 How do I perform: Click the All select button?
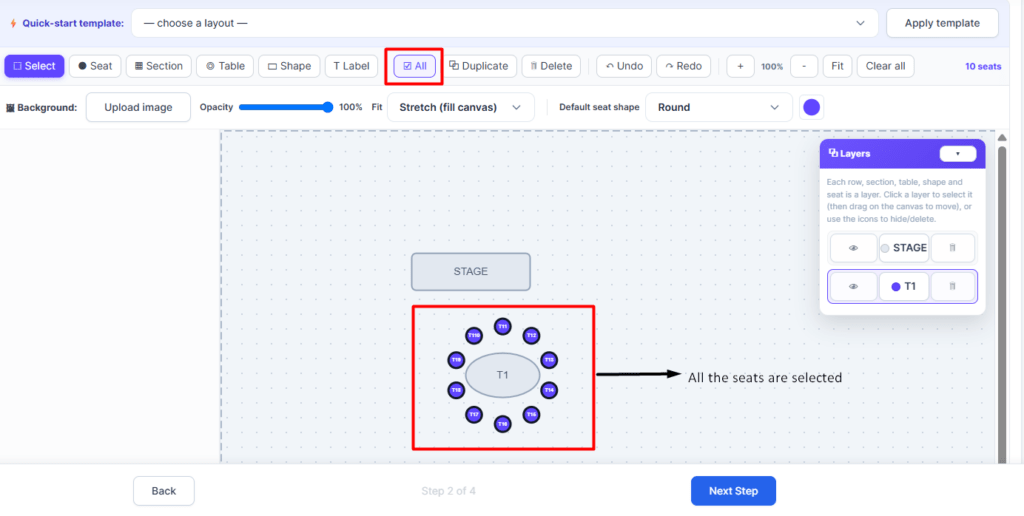(x=415, y=66)
